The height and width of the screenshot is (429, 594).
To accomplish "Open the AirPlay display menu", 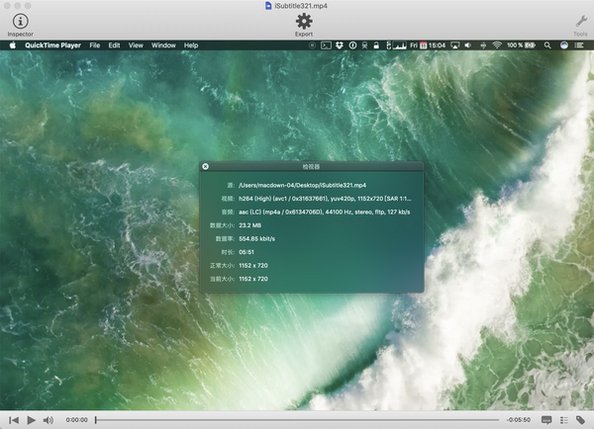I will (x=455, y=45).
